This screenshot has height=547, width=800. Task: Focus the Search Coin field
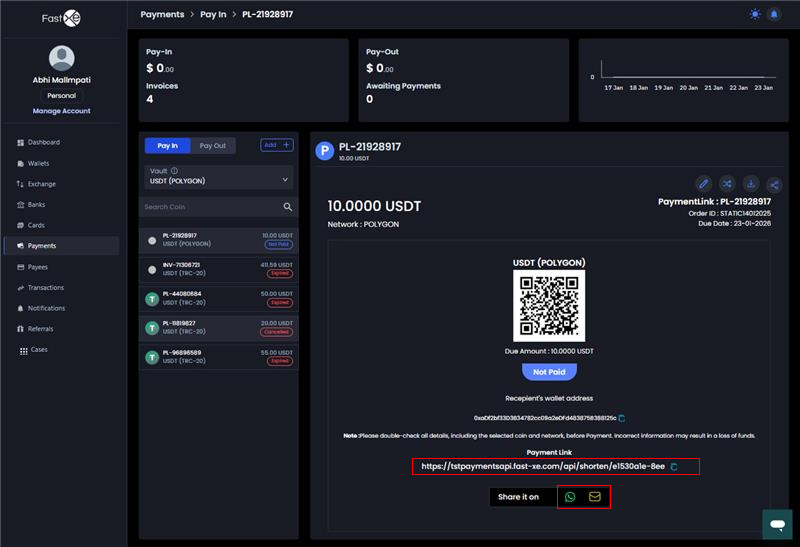212,207
